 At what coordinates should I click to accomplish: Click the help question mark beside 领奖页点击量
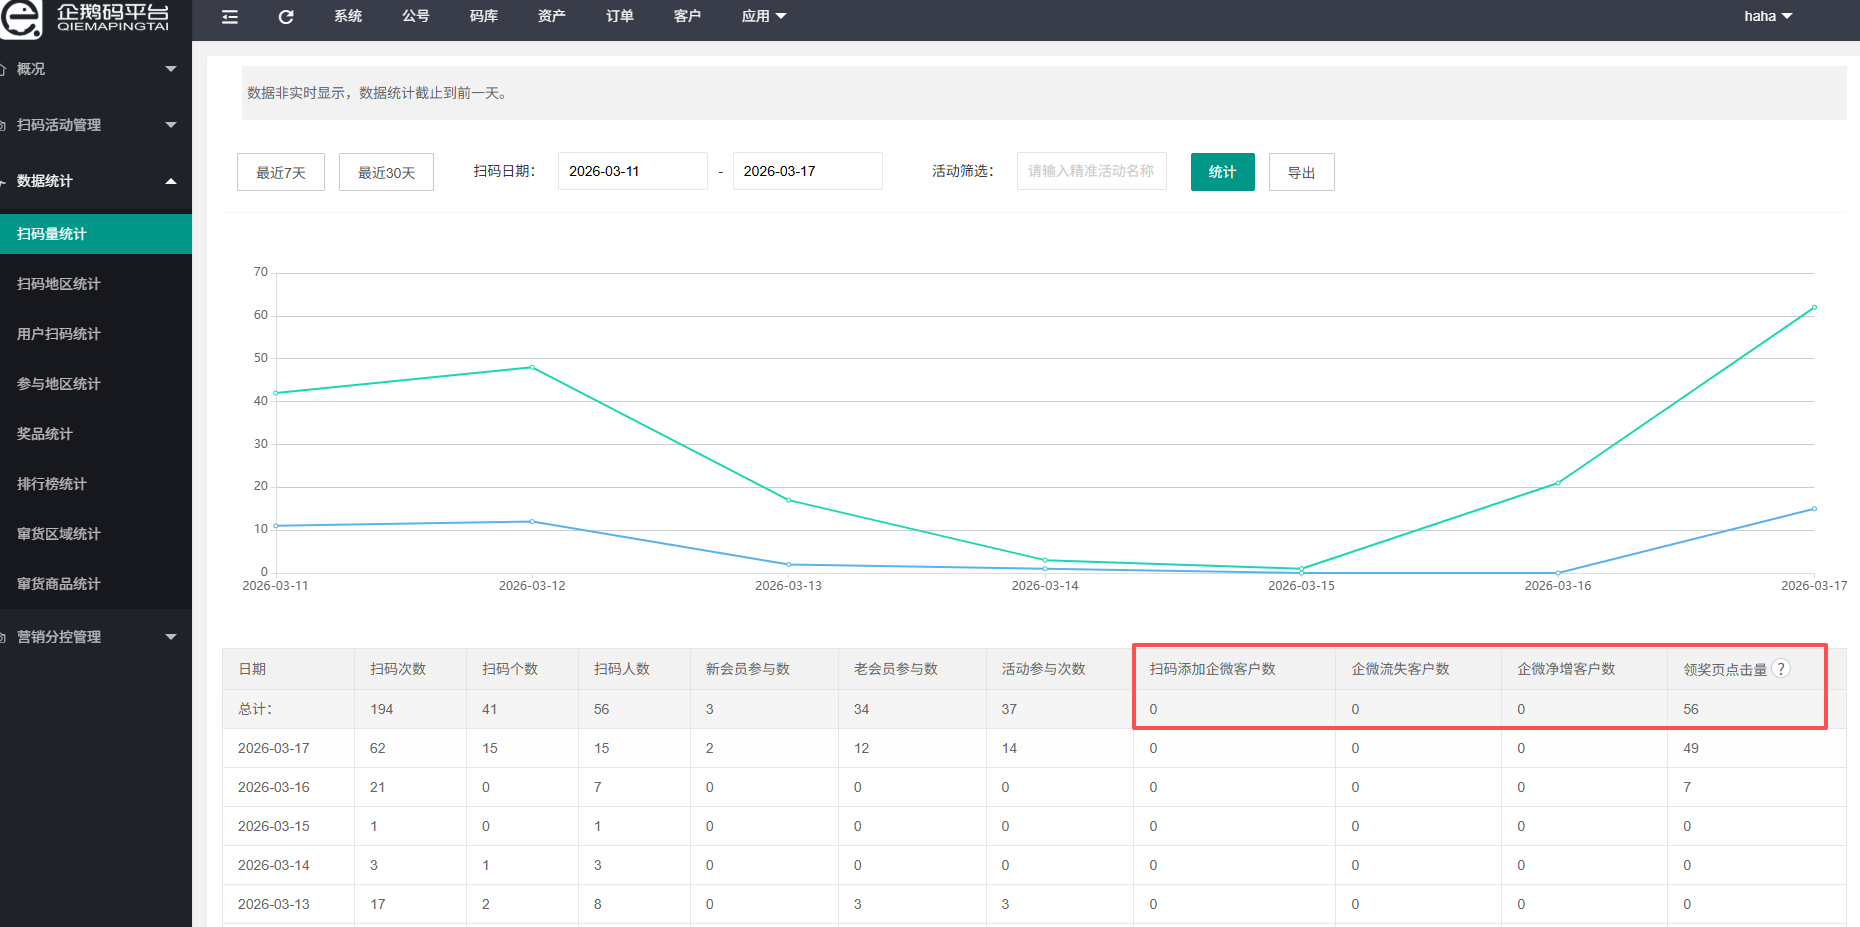click(x=1780, y=669)
